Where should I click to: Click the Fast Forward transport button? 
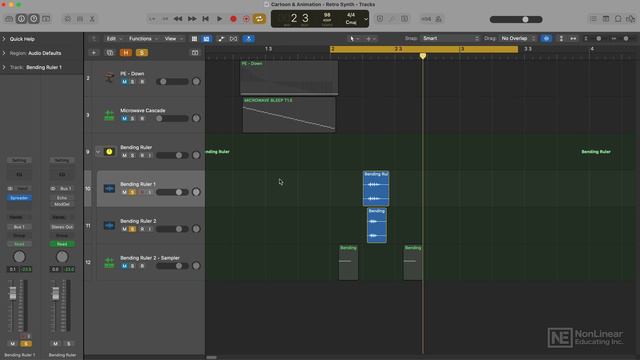[192, 19]
